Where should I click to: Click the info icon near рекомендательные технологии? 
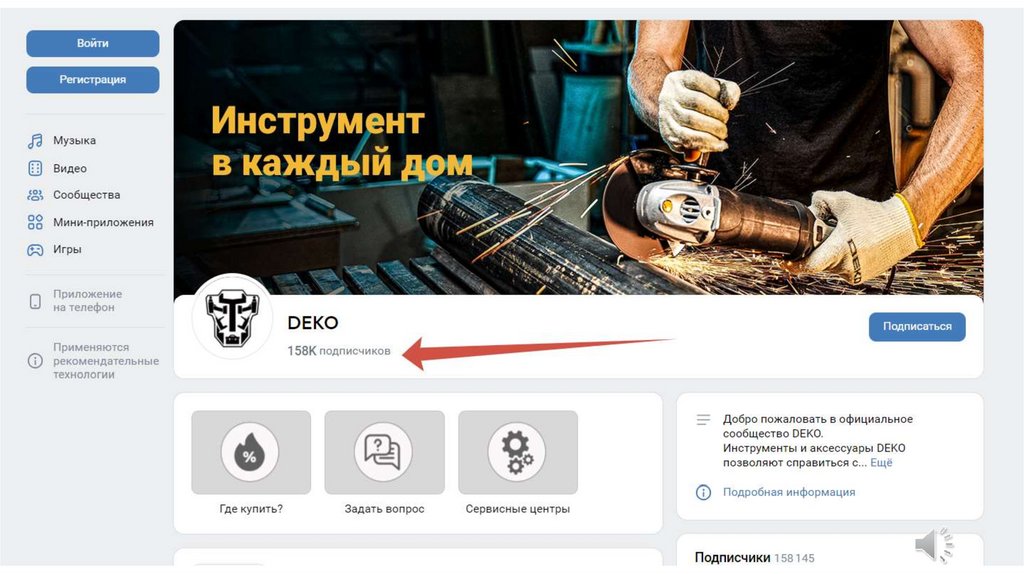click(x=35, y=361)
